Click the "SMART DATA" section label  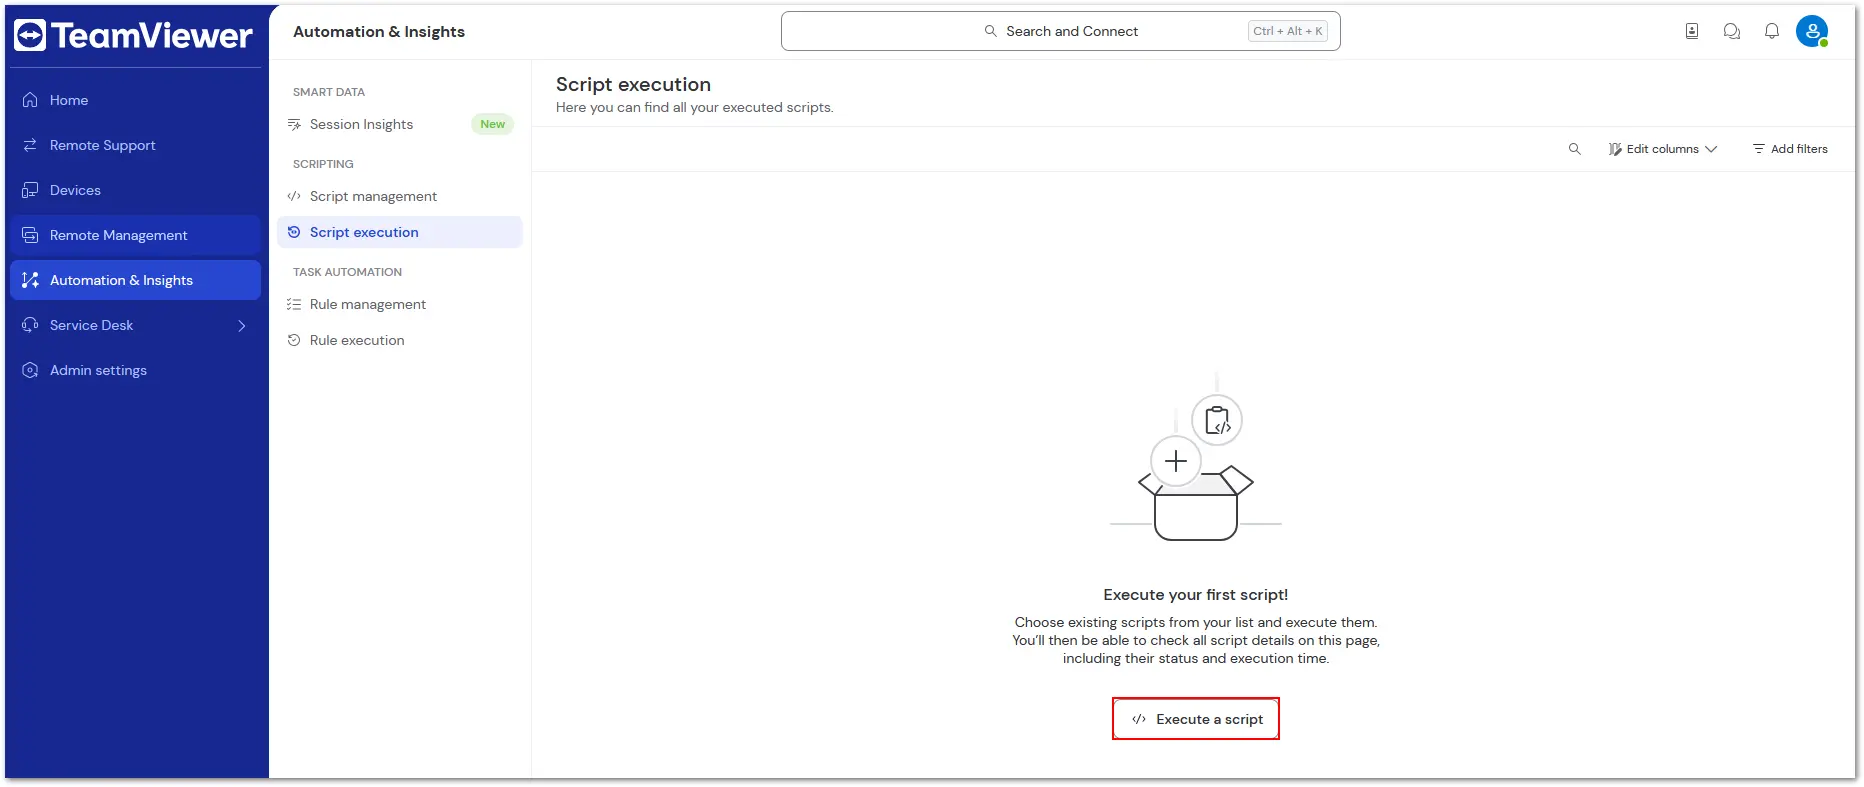(329, 92)
